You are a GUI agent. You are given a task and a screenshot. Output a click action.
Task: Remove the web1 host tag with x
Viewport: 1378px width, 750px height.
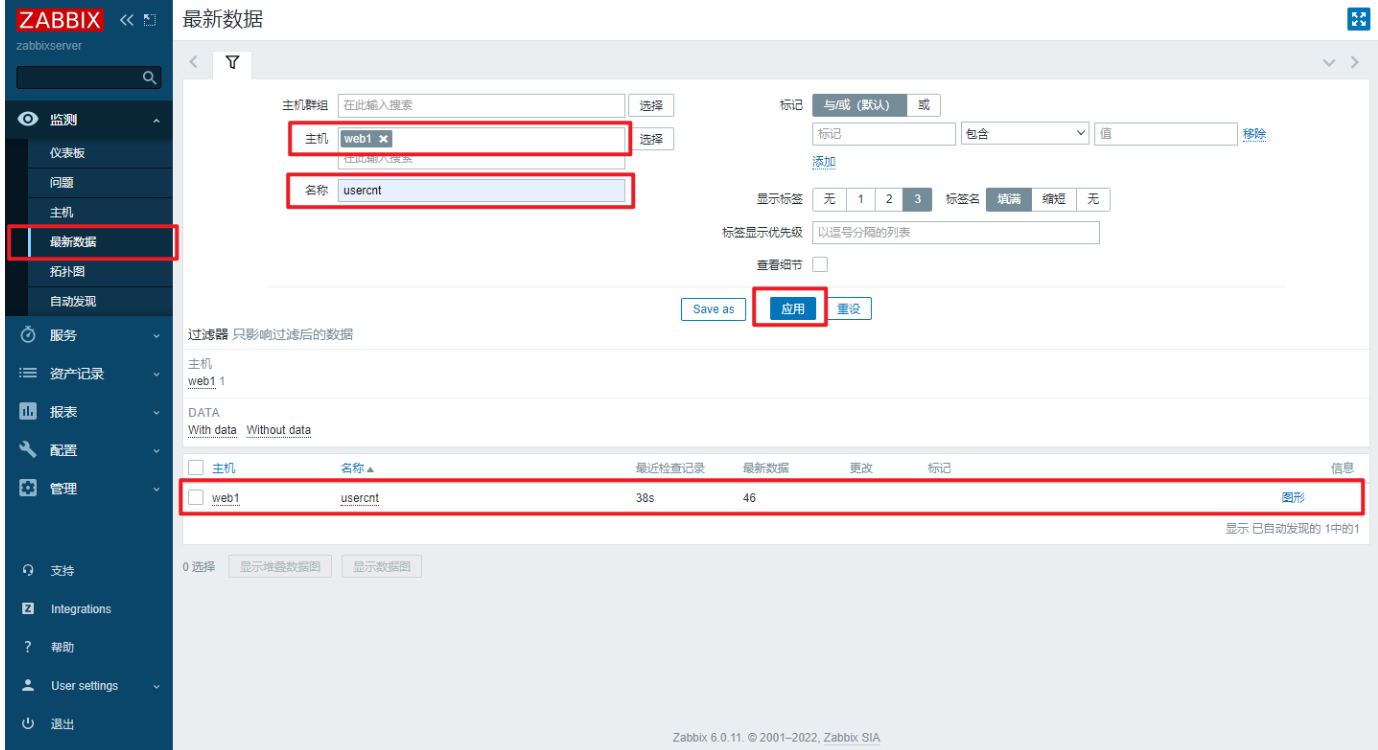click(383, 139)
